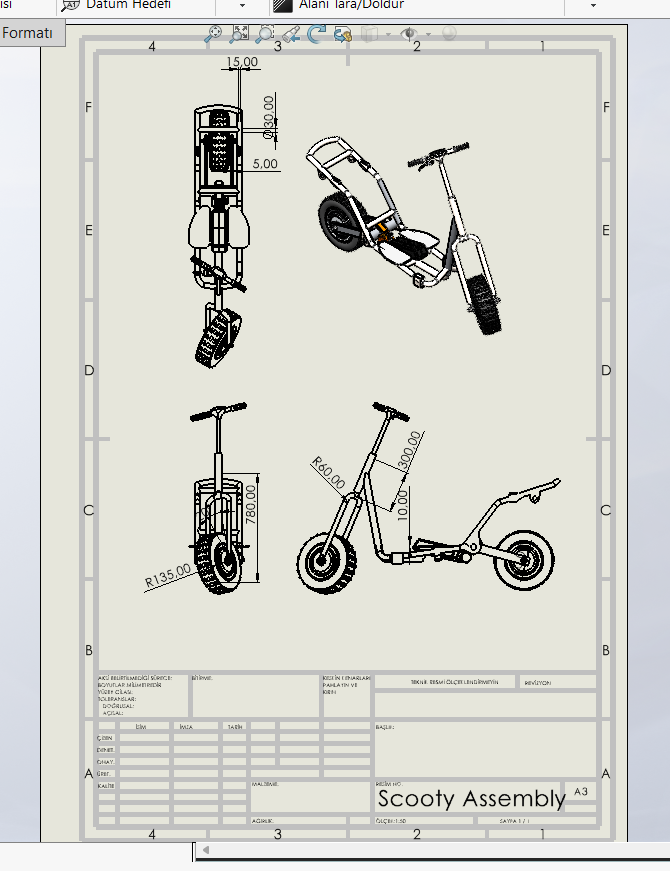
Task: Click the Scooty Assembly title block text
Action: pyautogui.click(x=471, y=799)
